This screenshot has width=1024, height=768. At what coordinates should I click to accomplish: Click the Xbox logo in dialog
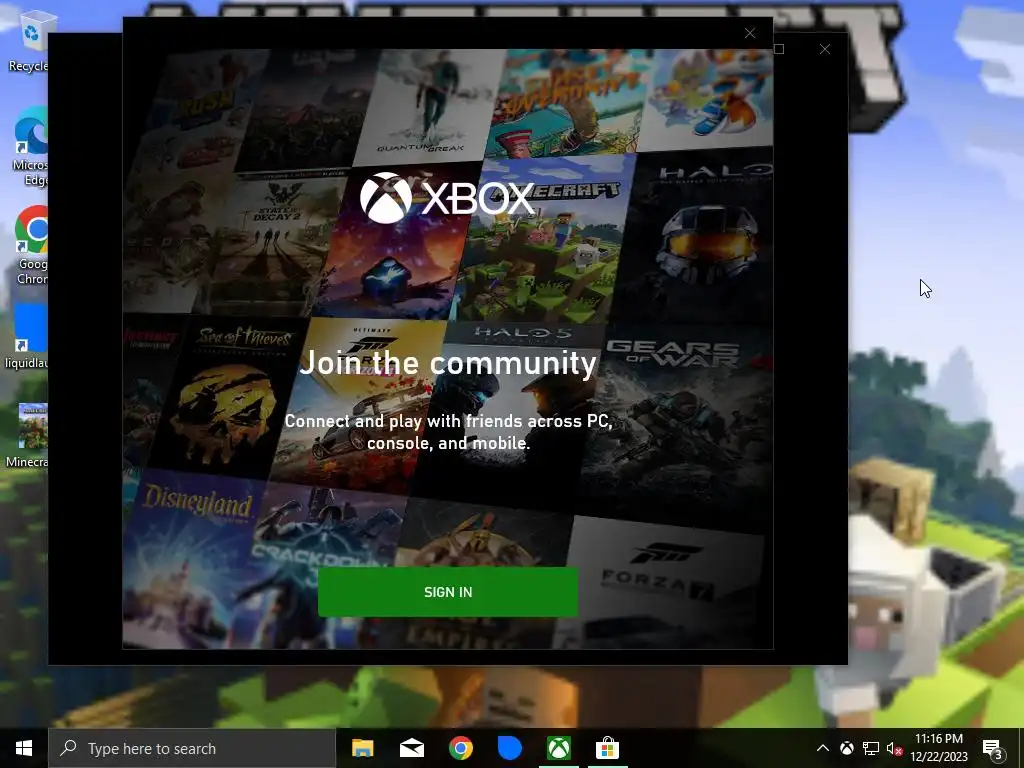(x=447, y=197)
